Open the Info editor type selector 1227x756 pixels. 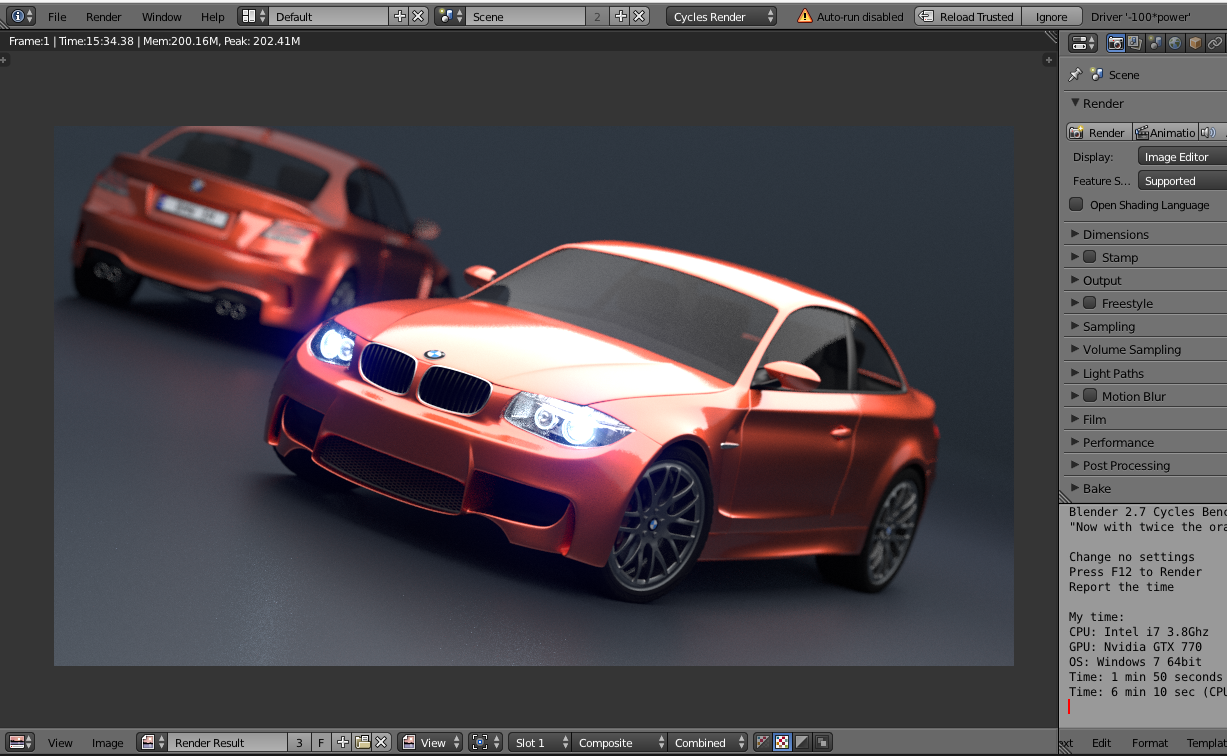pyautogui.click(x=21, y=16)
